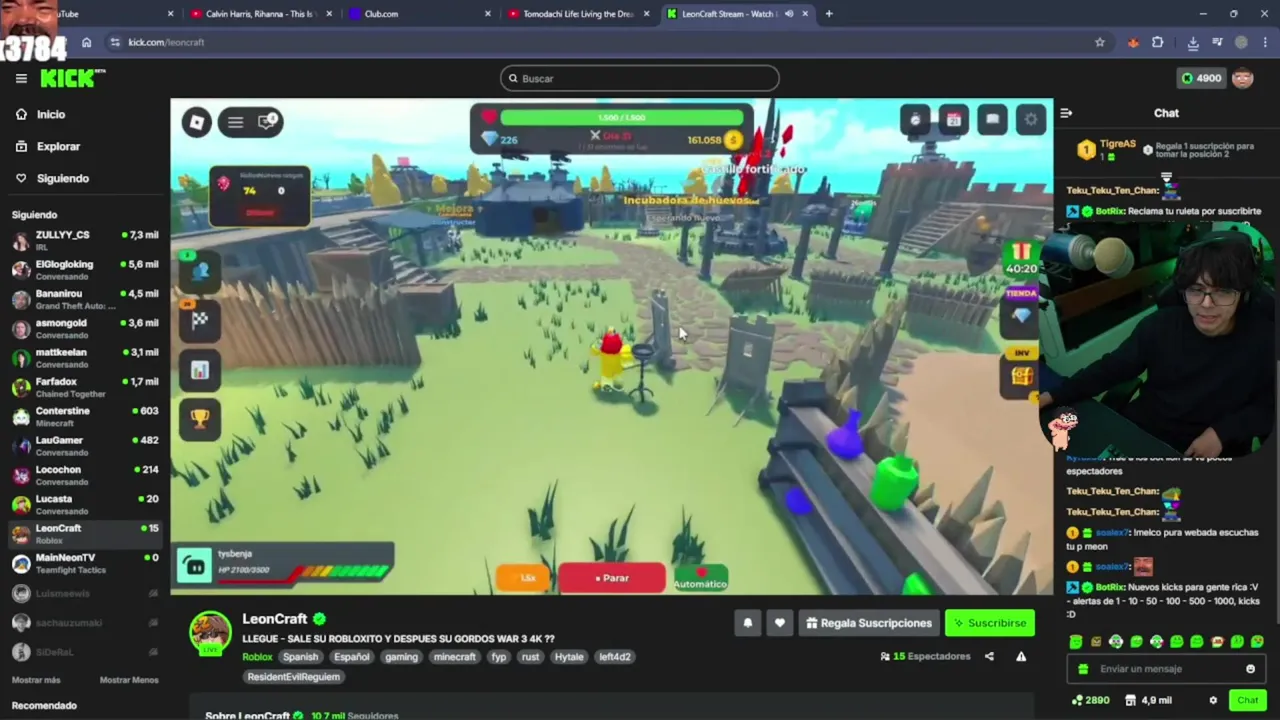Viewport: 1280px width, 720px height.
Task: Open a new browser tab
Action: pyautogui.click(x=829, y=14)
